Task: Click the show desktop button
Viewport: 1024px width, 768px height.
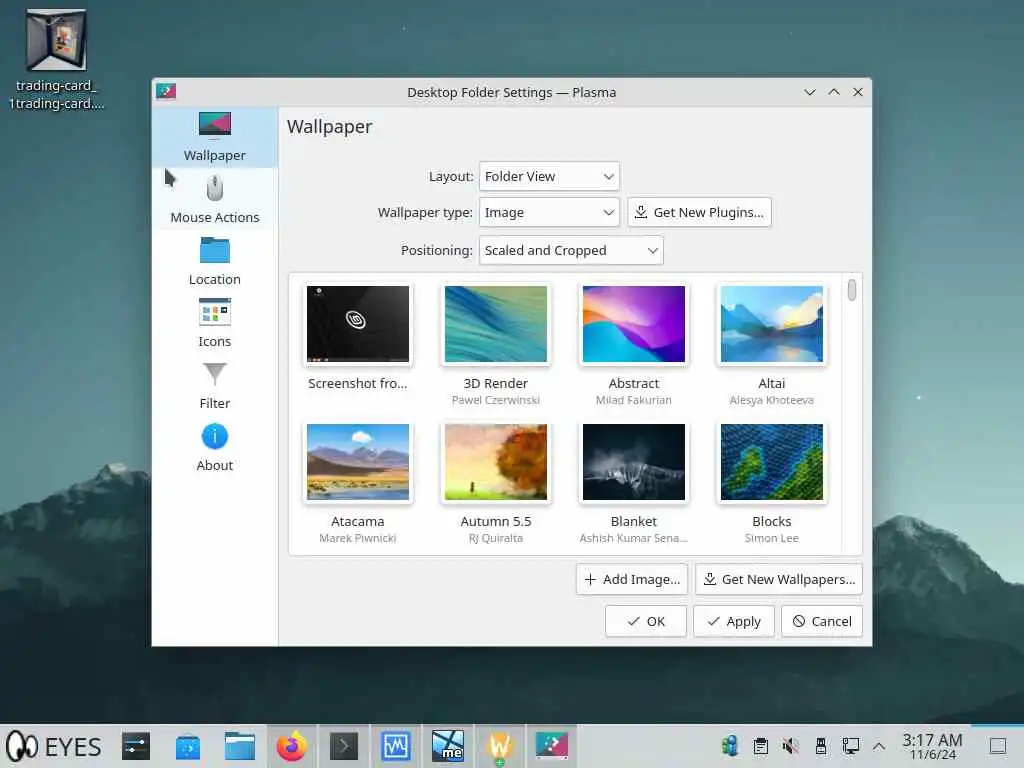Action: (998, 746)
